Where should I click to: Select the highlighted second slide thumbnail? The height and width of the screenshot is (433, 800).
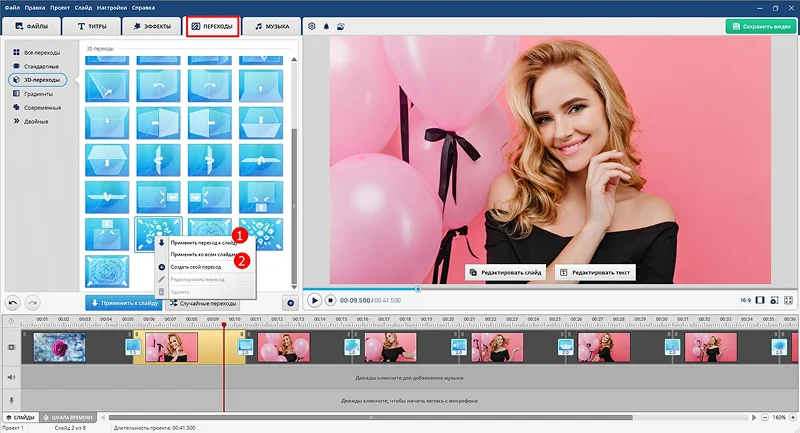(171, 347)
